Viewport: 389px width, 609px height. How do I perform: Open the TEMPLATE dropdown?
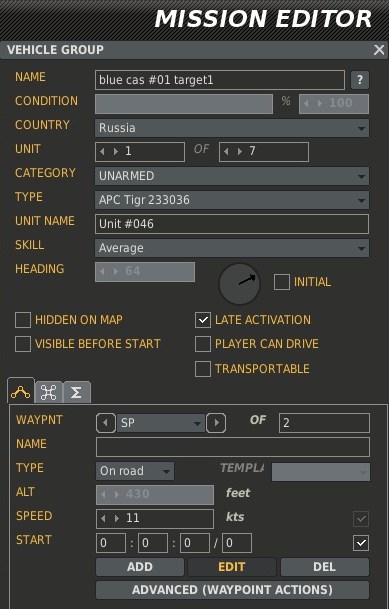[321, 472]
